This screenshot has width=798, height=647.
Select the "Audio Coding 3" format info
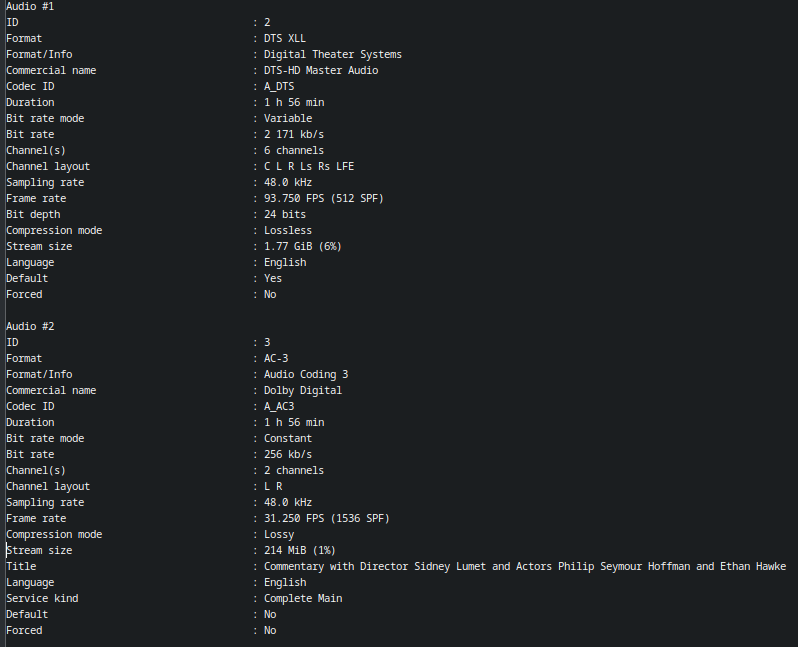[x=306, y=374]
